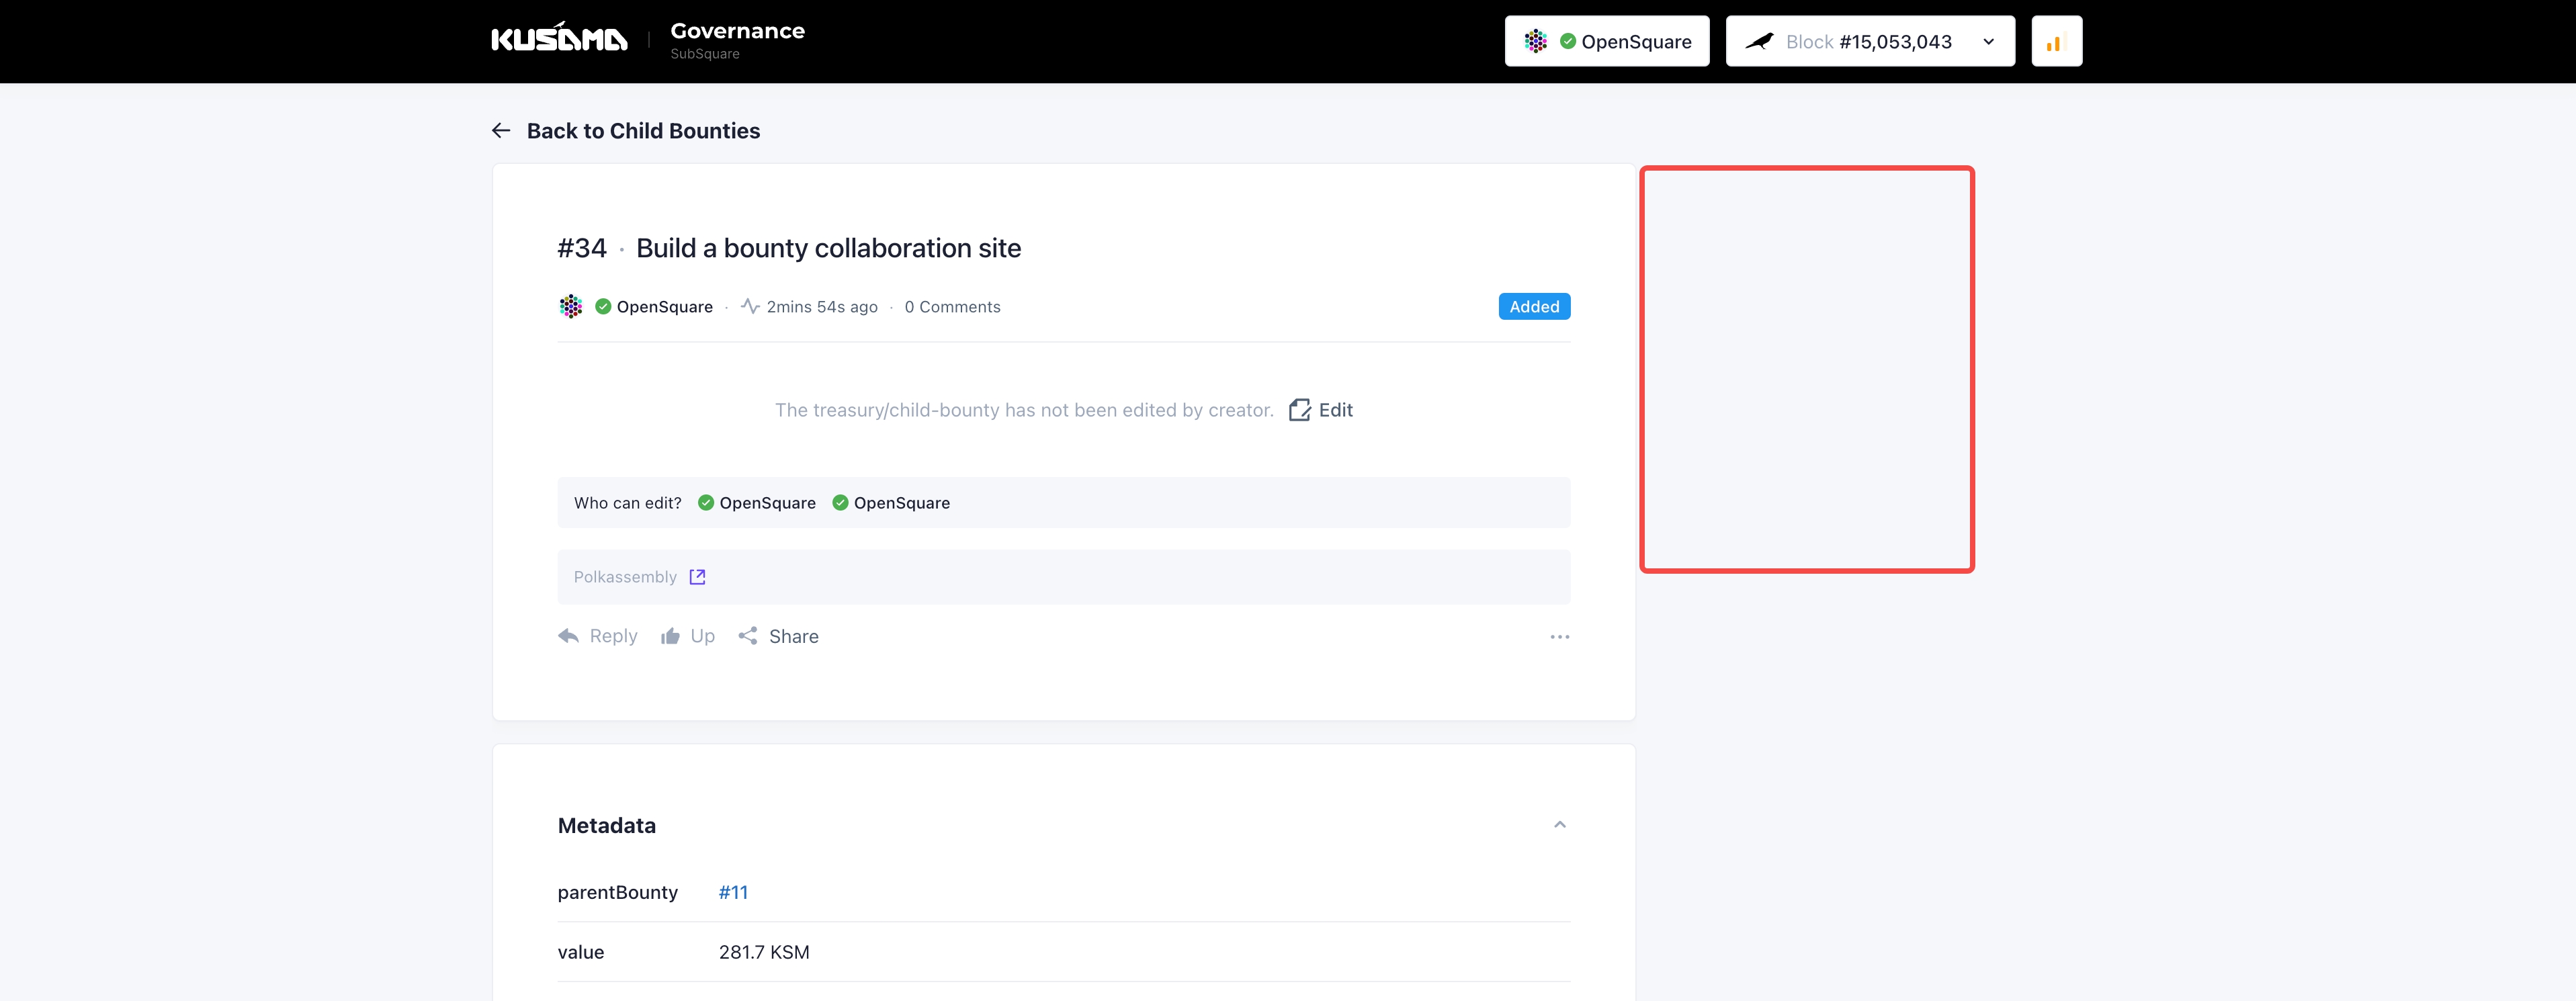2576x1001 pixels.
Task: Click the thumbs up icon
Action: (670, 636)
